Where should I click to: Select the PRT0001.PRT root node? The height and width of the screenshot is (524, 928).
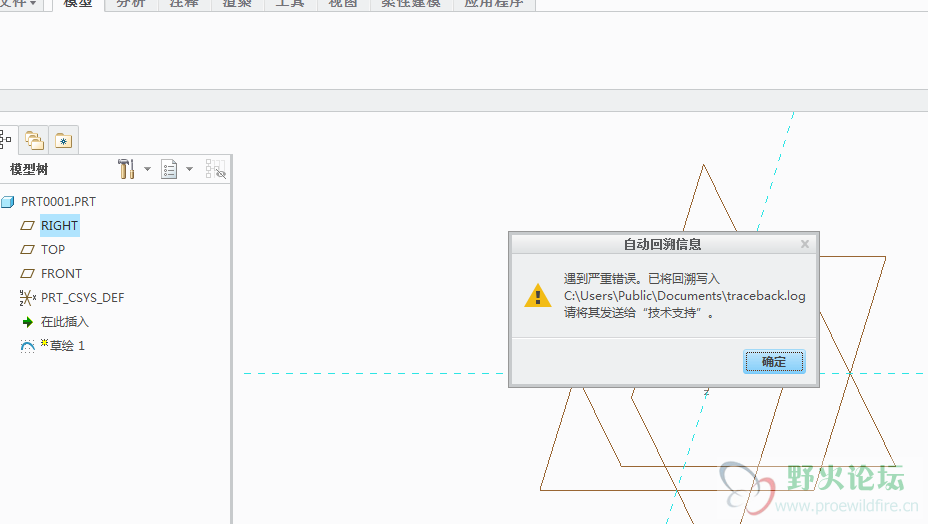click(x=58, y=202)
